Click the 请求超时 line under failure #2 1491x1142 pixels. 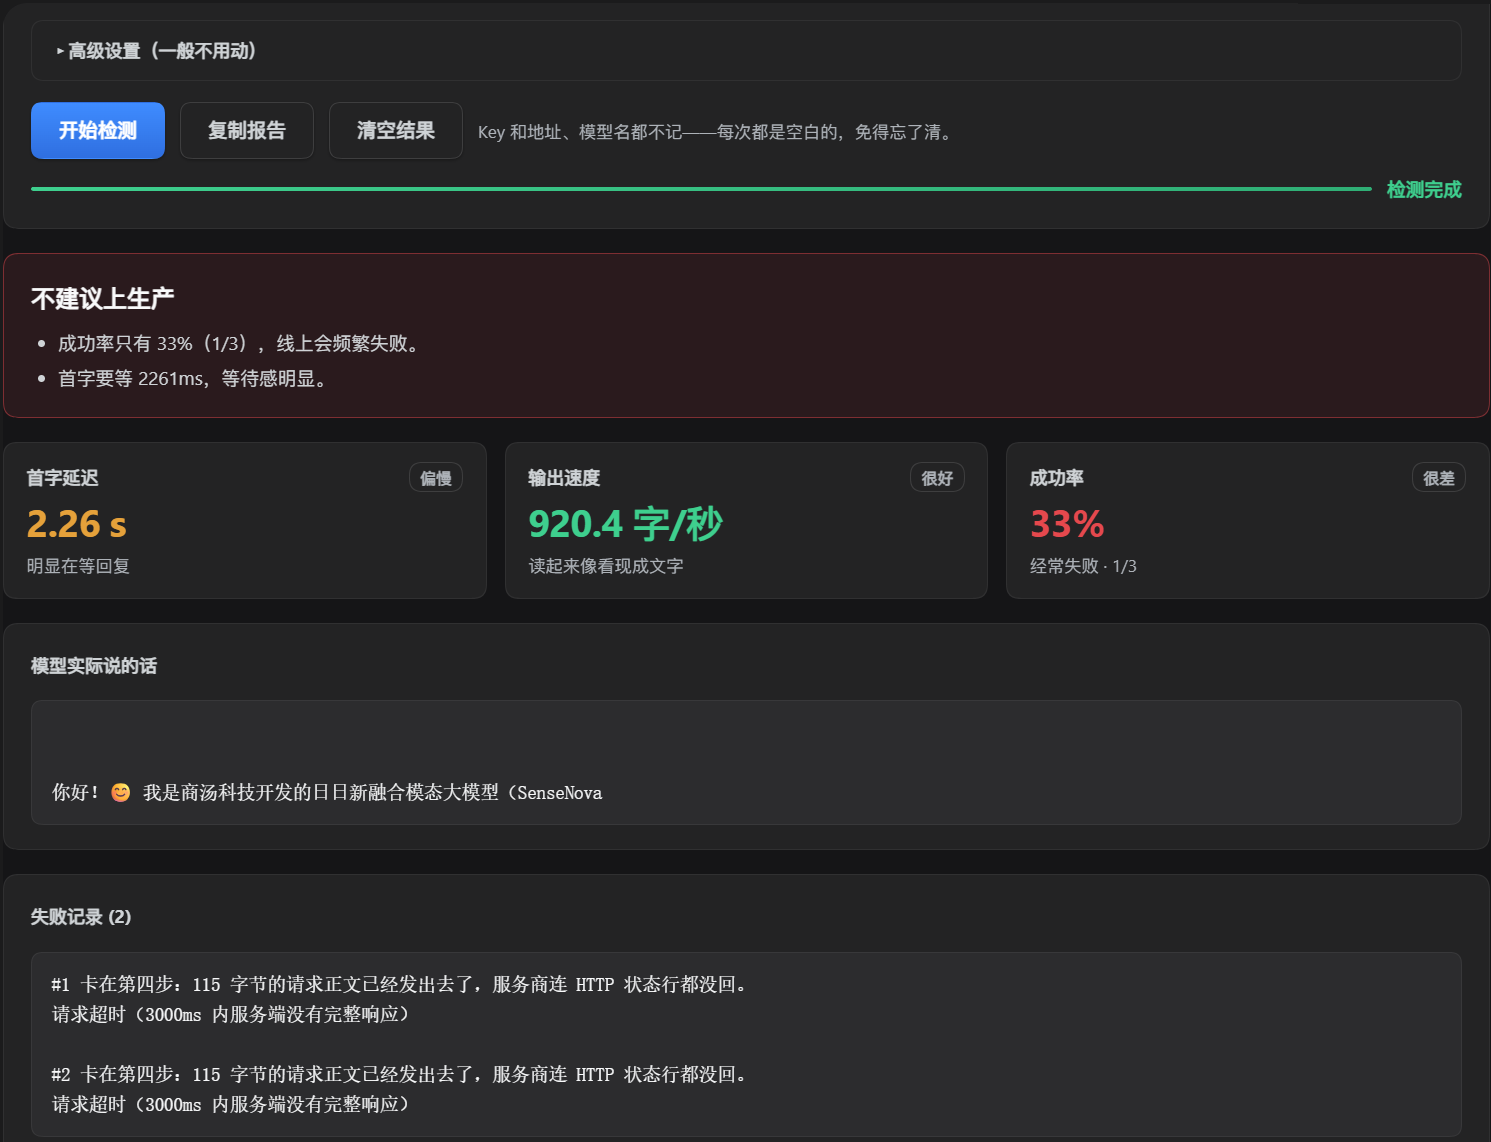230,1105
